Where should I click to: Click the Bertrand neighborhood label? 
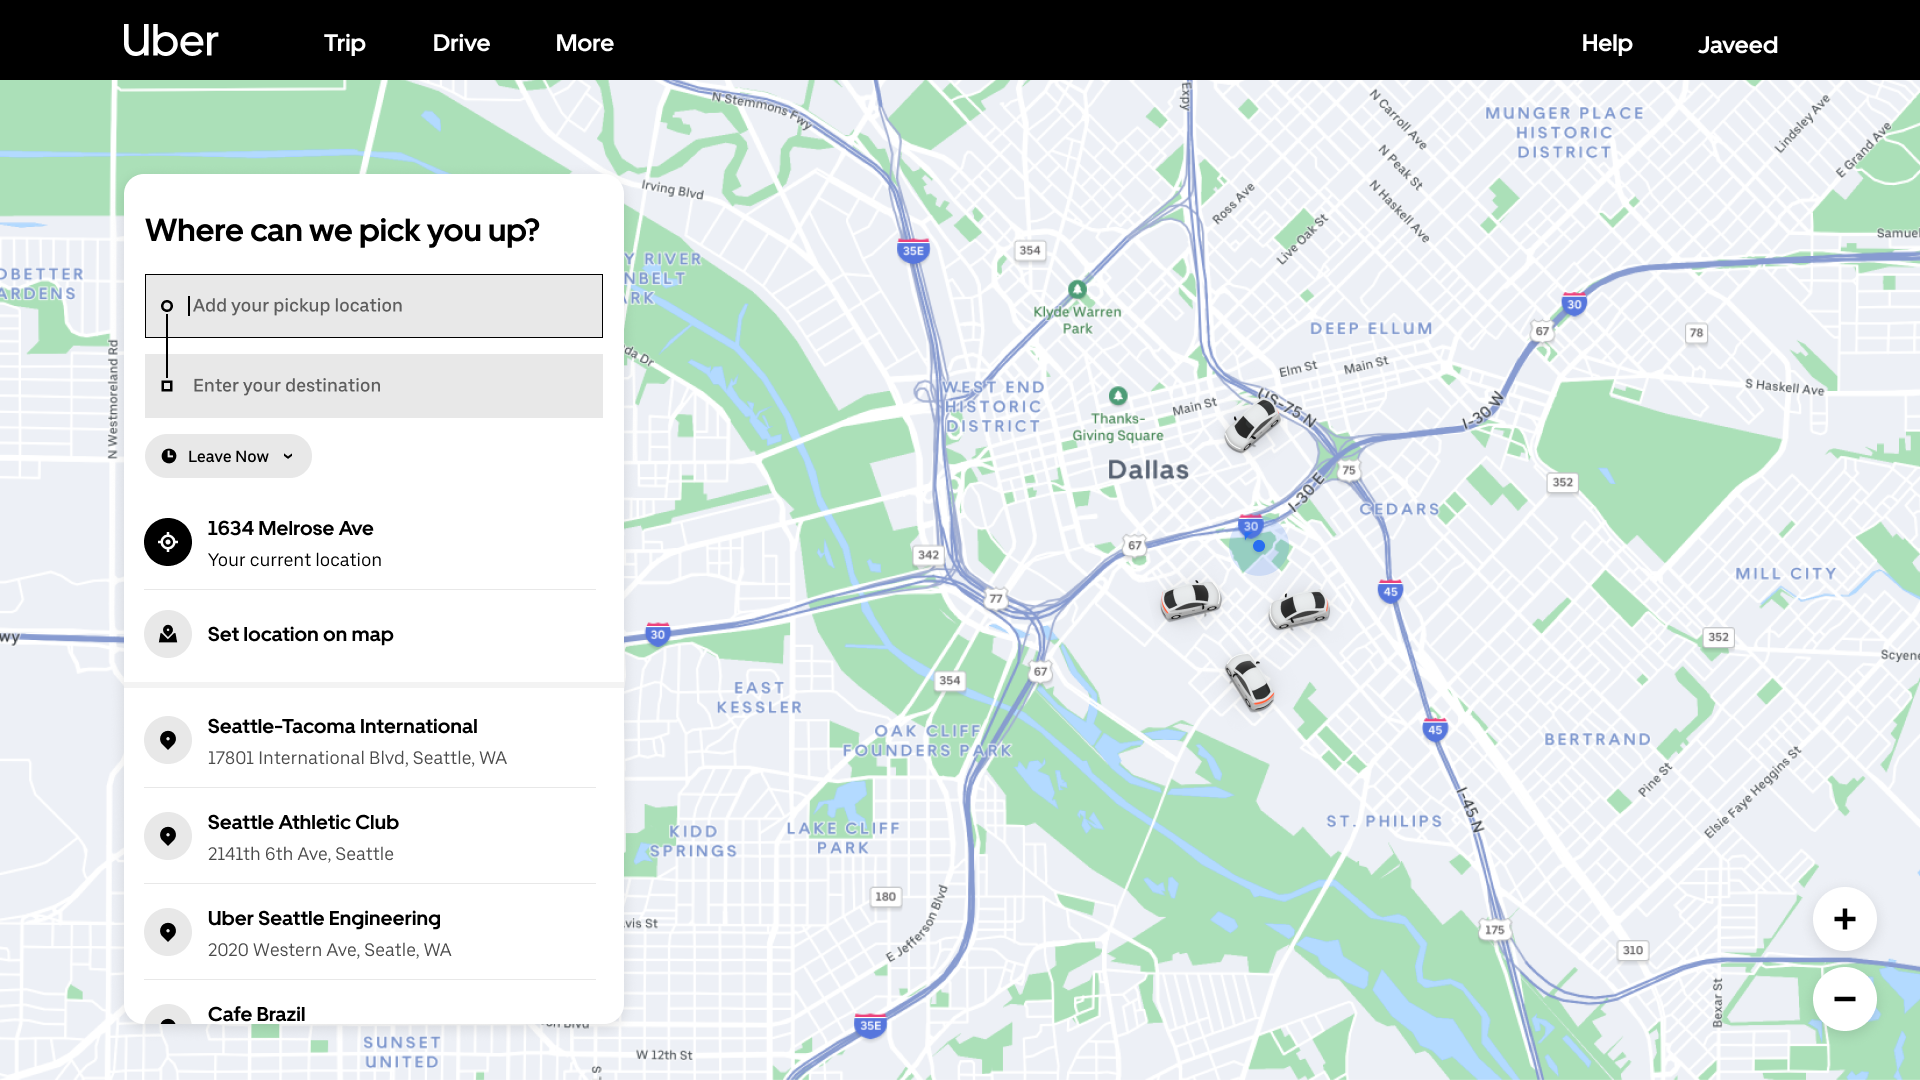click(x=1597, y=740)
